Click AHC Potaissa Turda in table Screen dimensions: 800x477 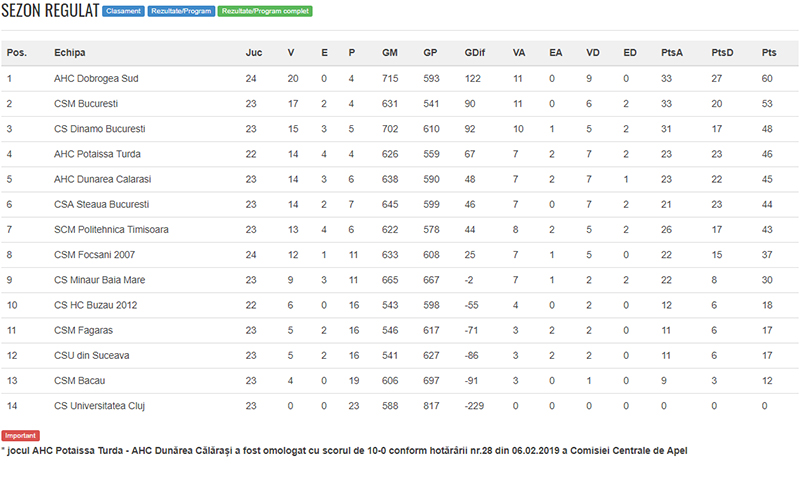click(x=97, y=154)
